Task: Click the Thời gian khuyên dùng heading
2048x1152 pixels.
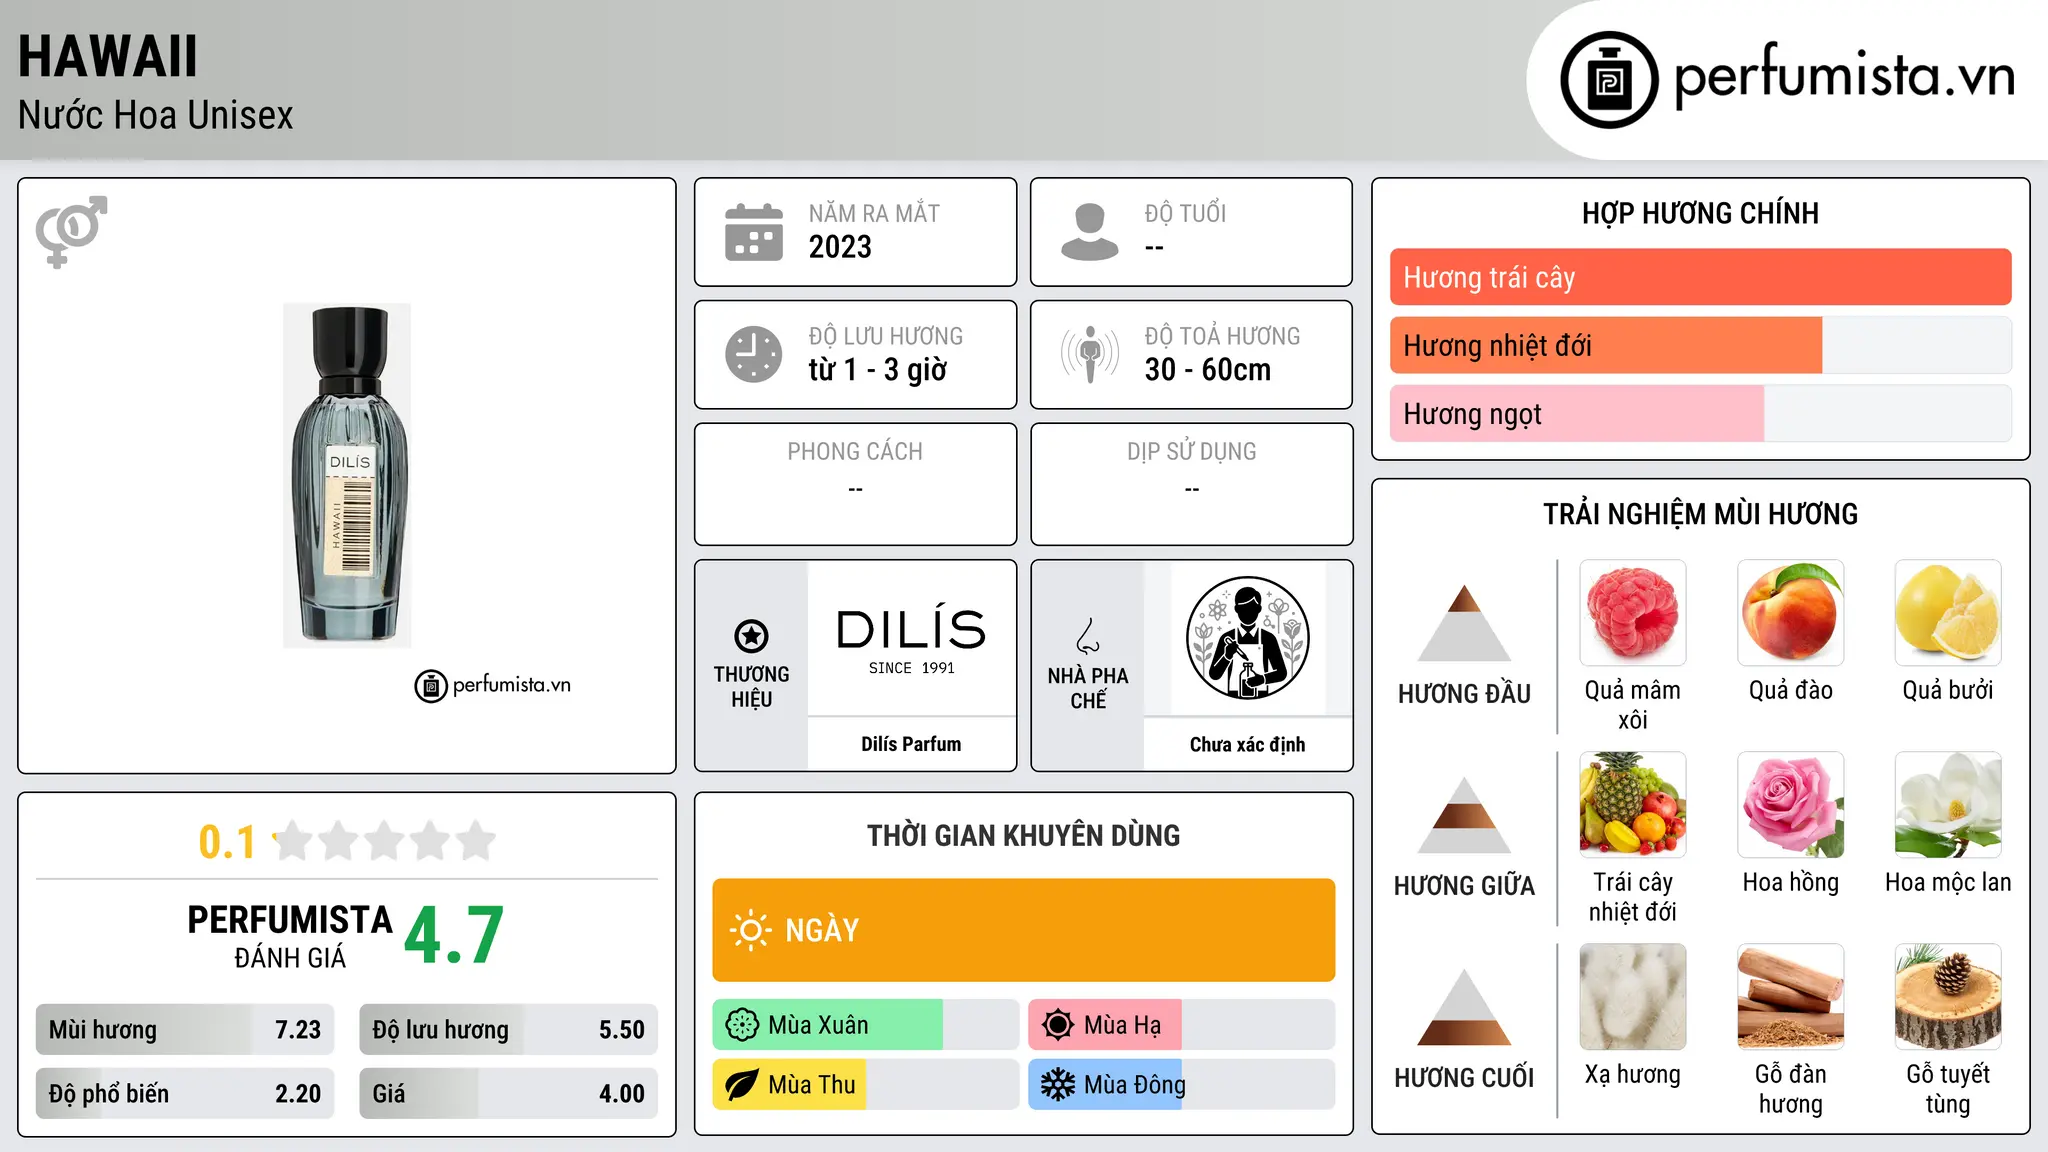Action: click(x=1023, y=836)
